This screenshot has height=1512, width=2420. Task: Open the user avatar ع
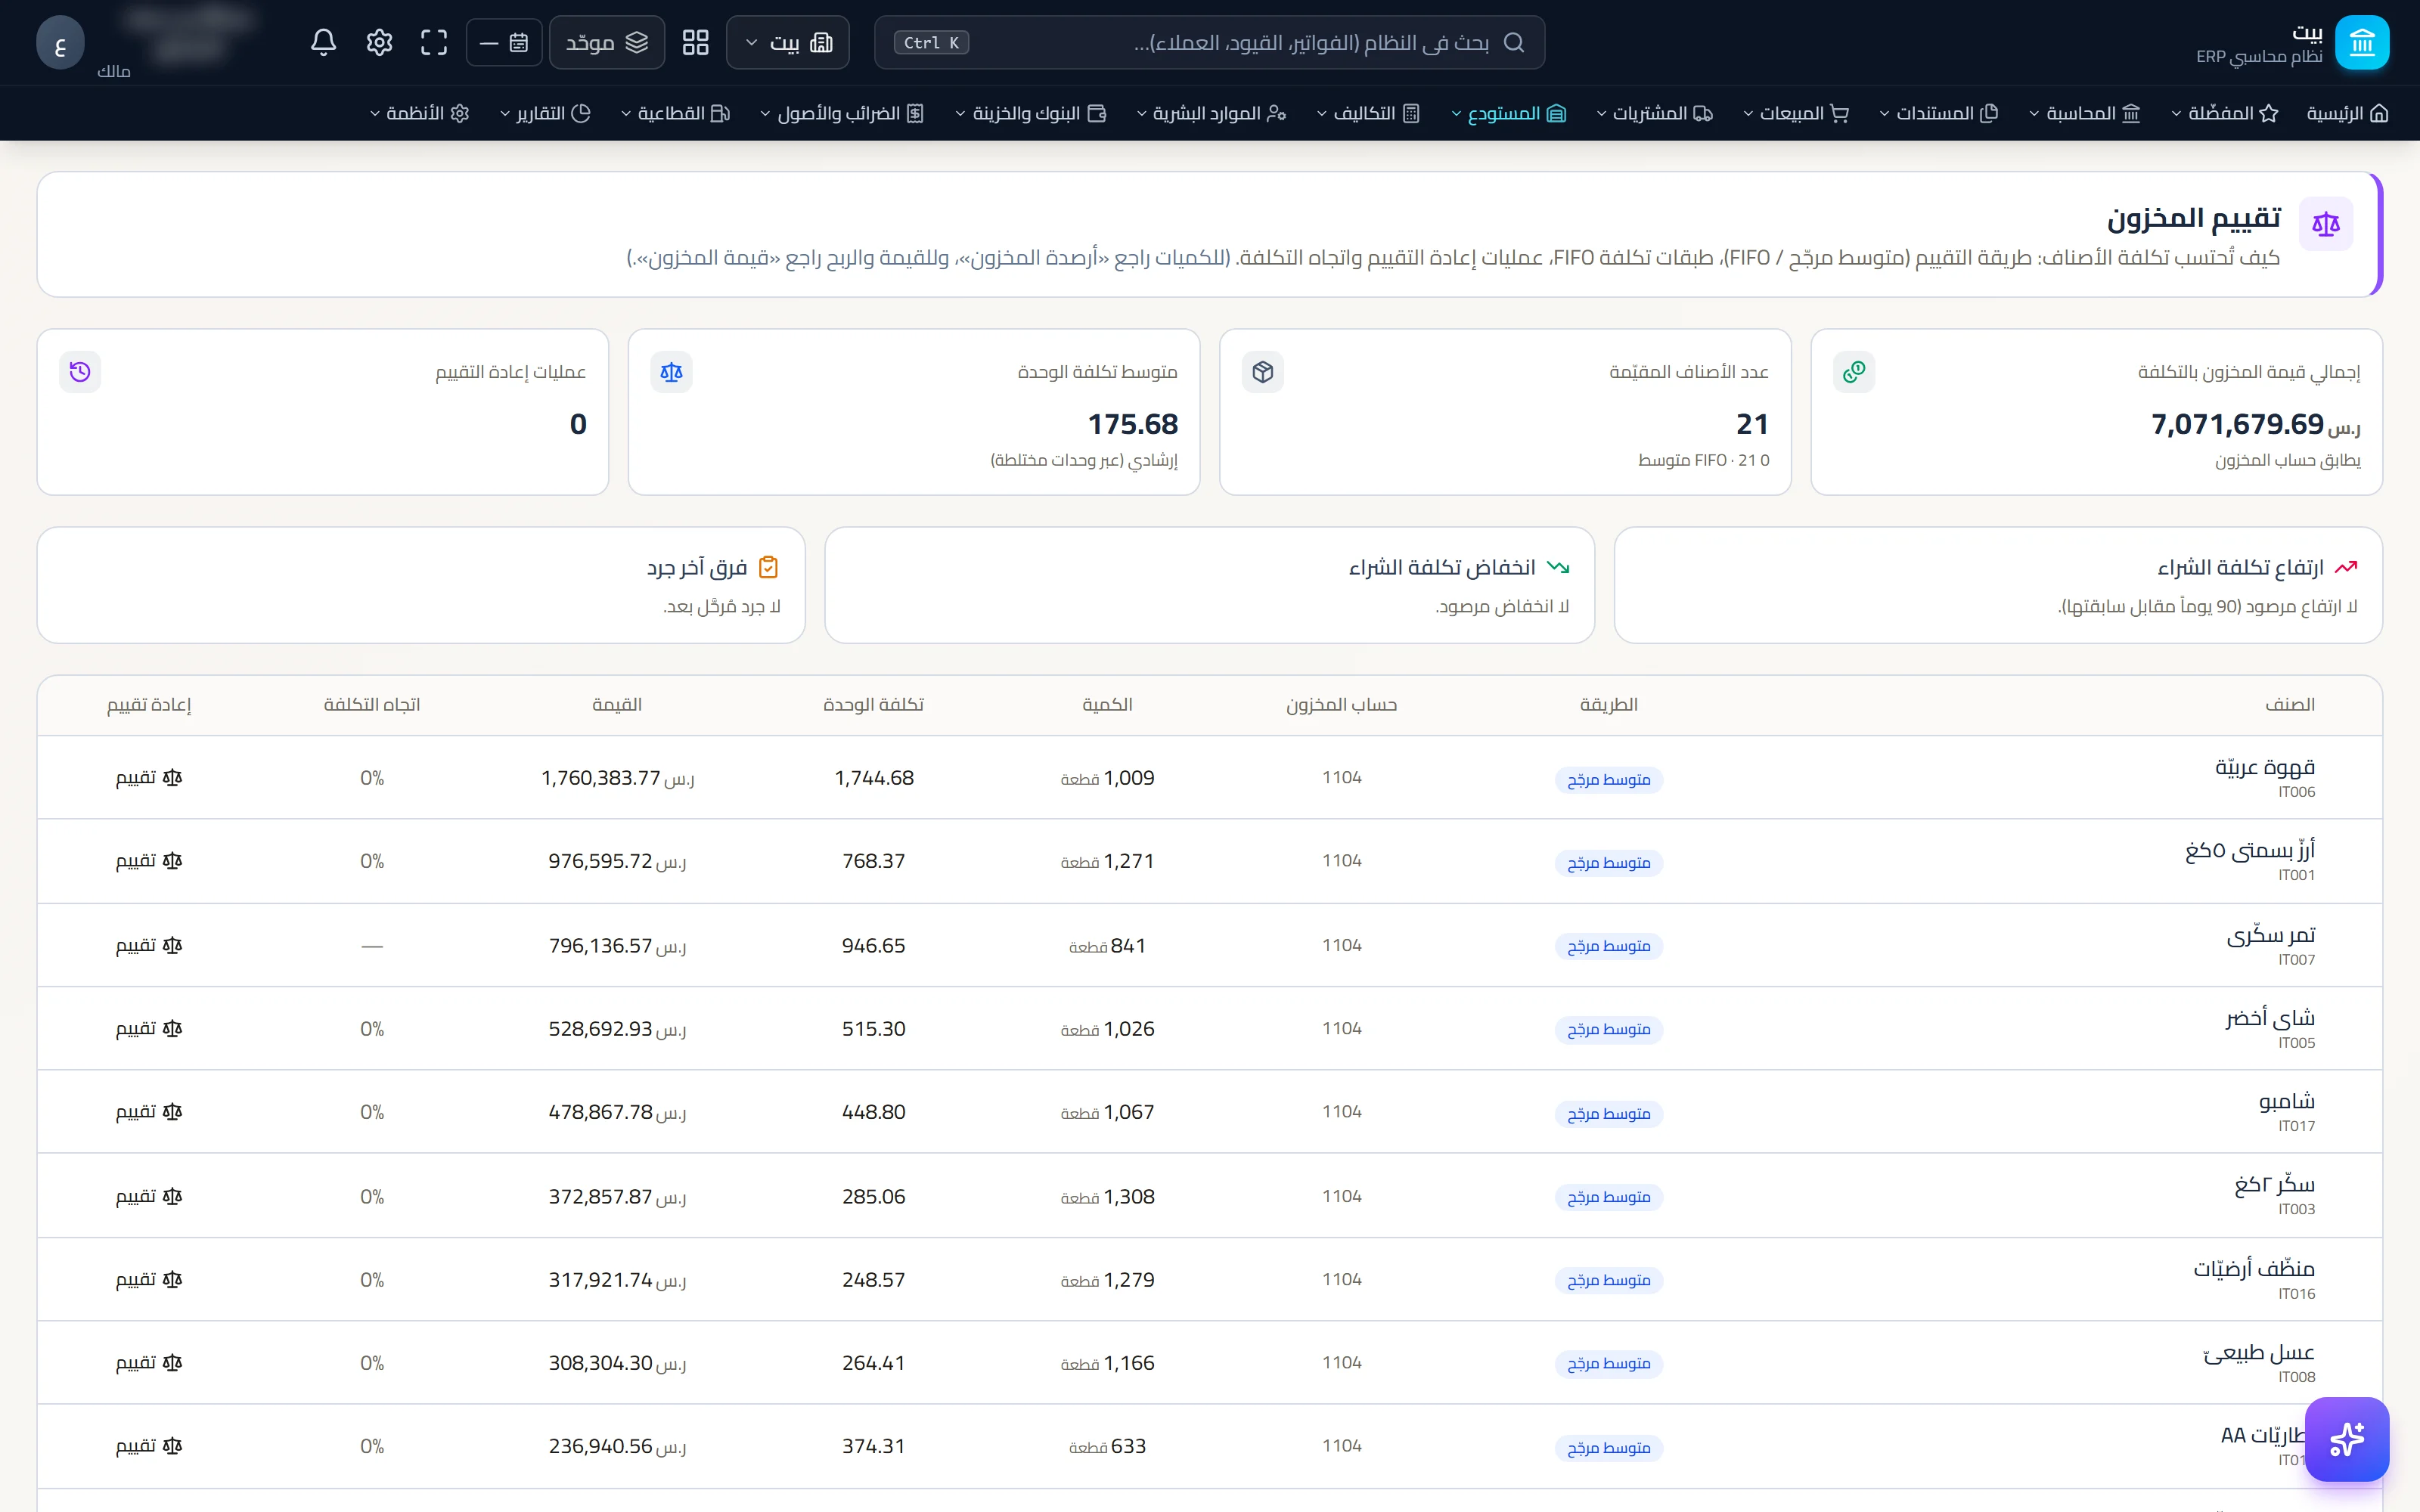[60, 42]
